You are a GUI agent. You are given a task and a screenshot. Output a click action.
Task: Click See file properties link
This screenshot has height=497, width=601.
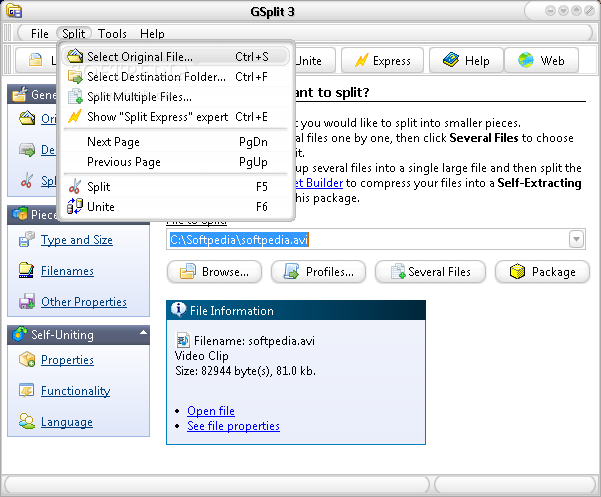click(233, 426)
